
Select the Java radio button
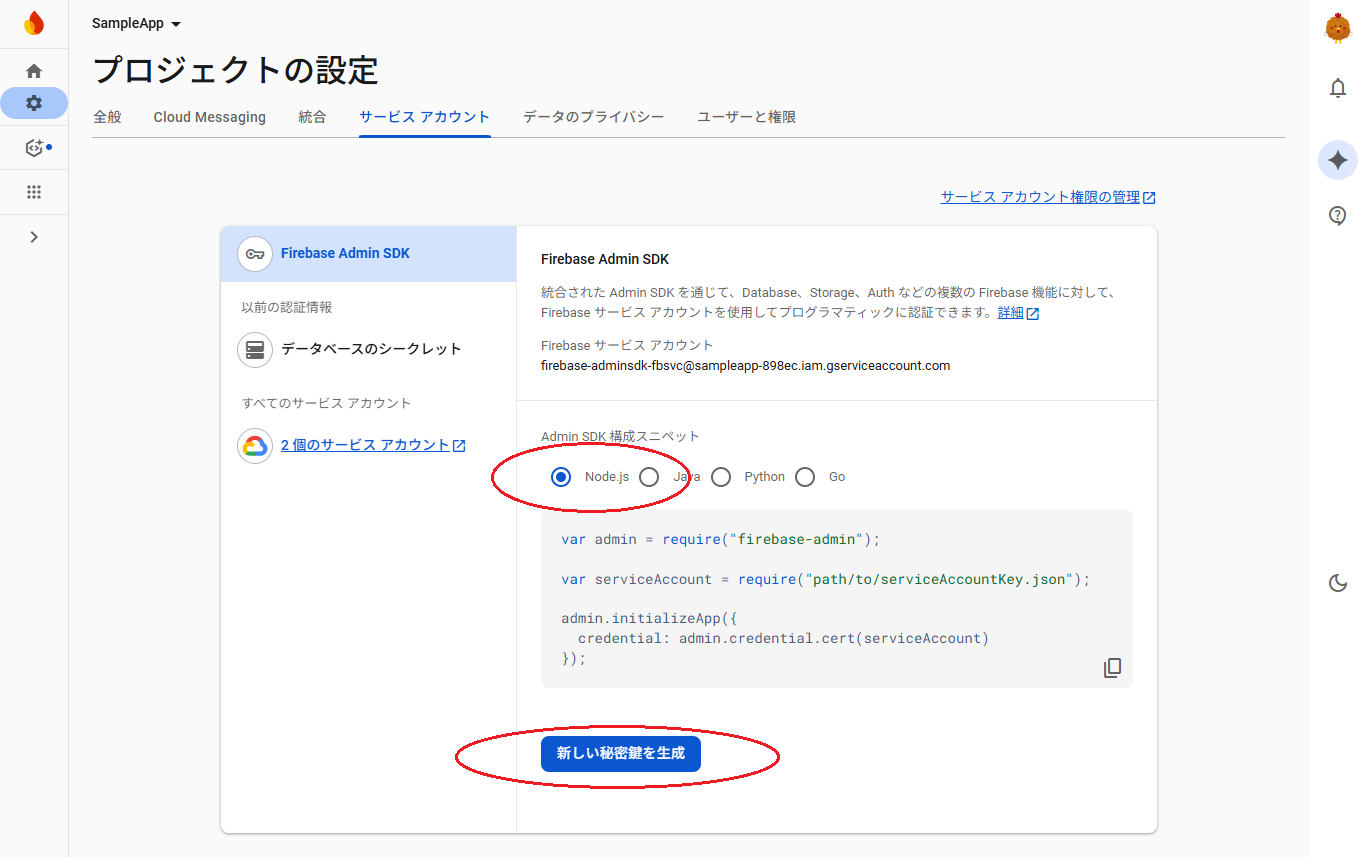pyautogui.click(x=649, y=477)
